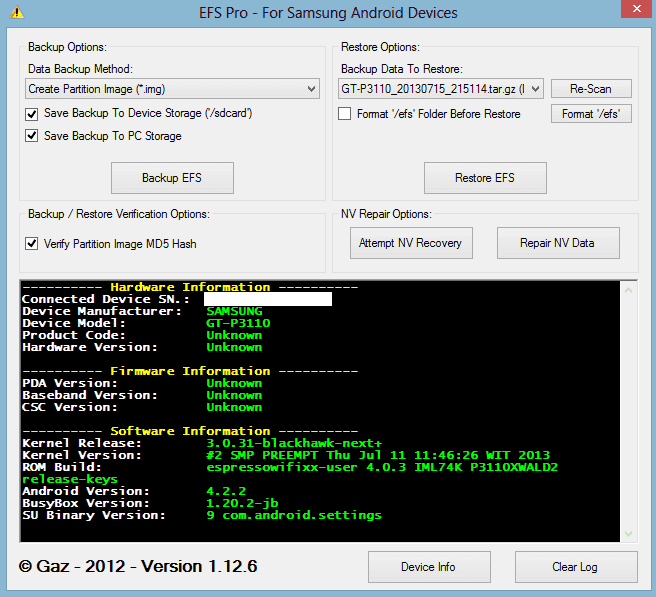Click the Re-Scan button
Image resolution: width=656 pixels, height=597 pixels.
pos(591,89)
